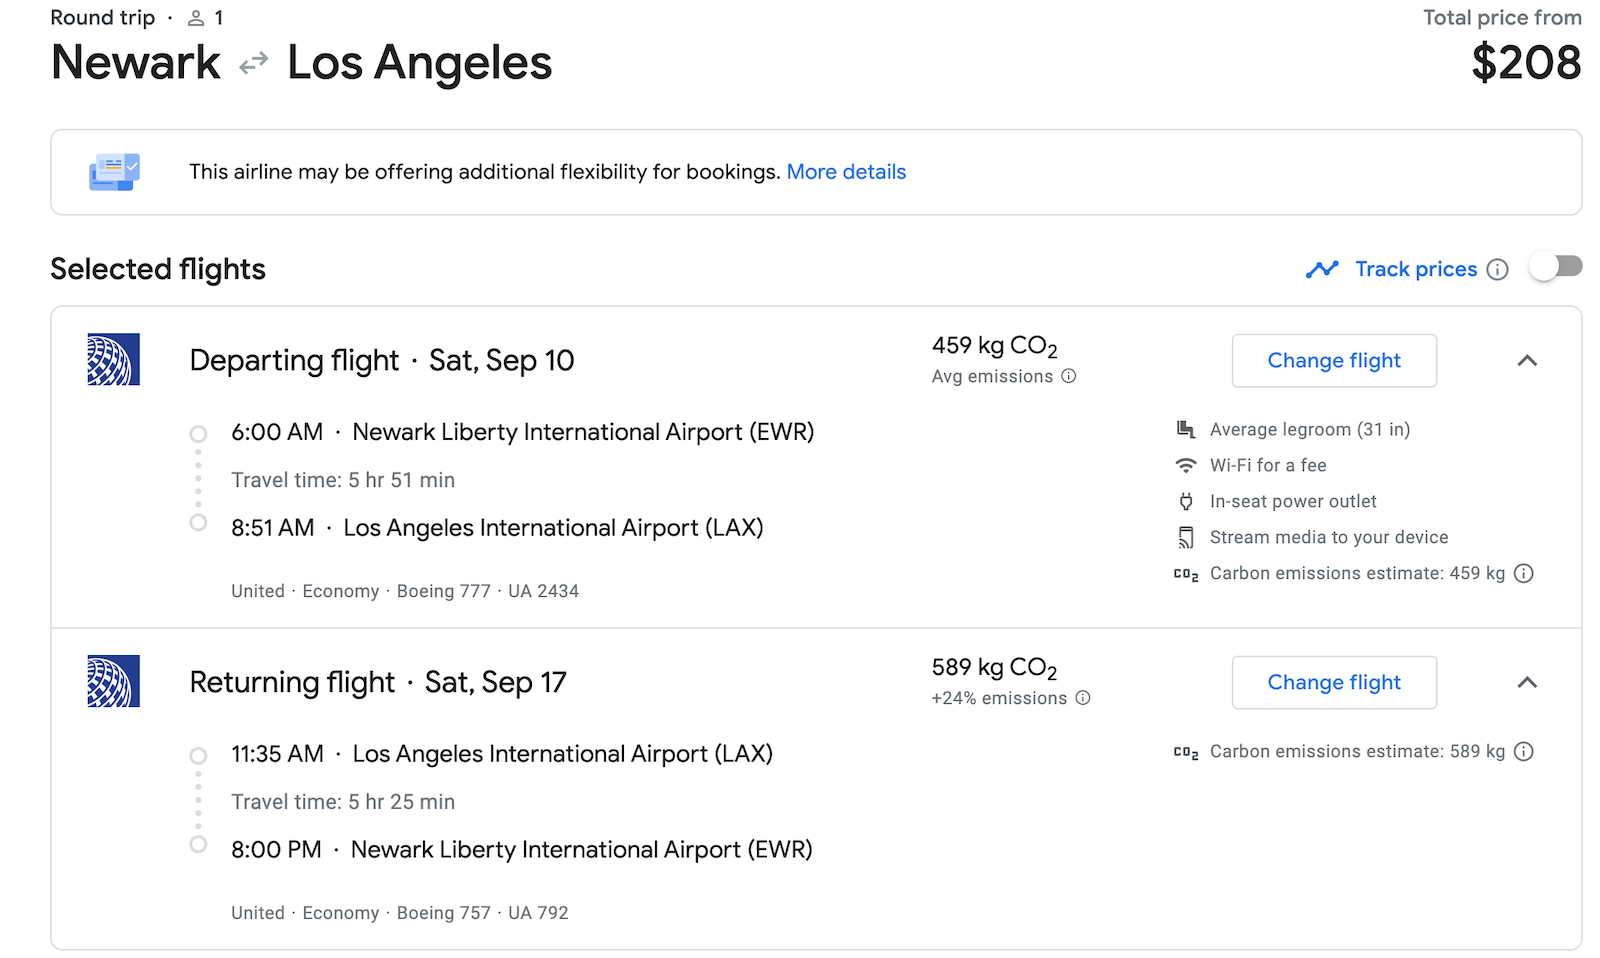Click the booking flexibility ticket icon
The image size is (1600, 958).
[x=113, y=171]
